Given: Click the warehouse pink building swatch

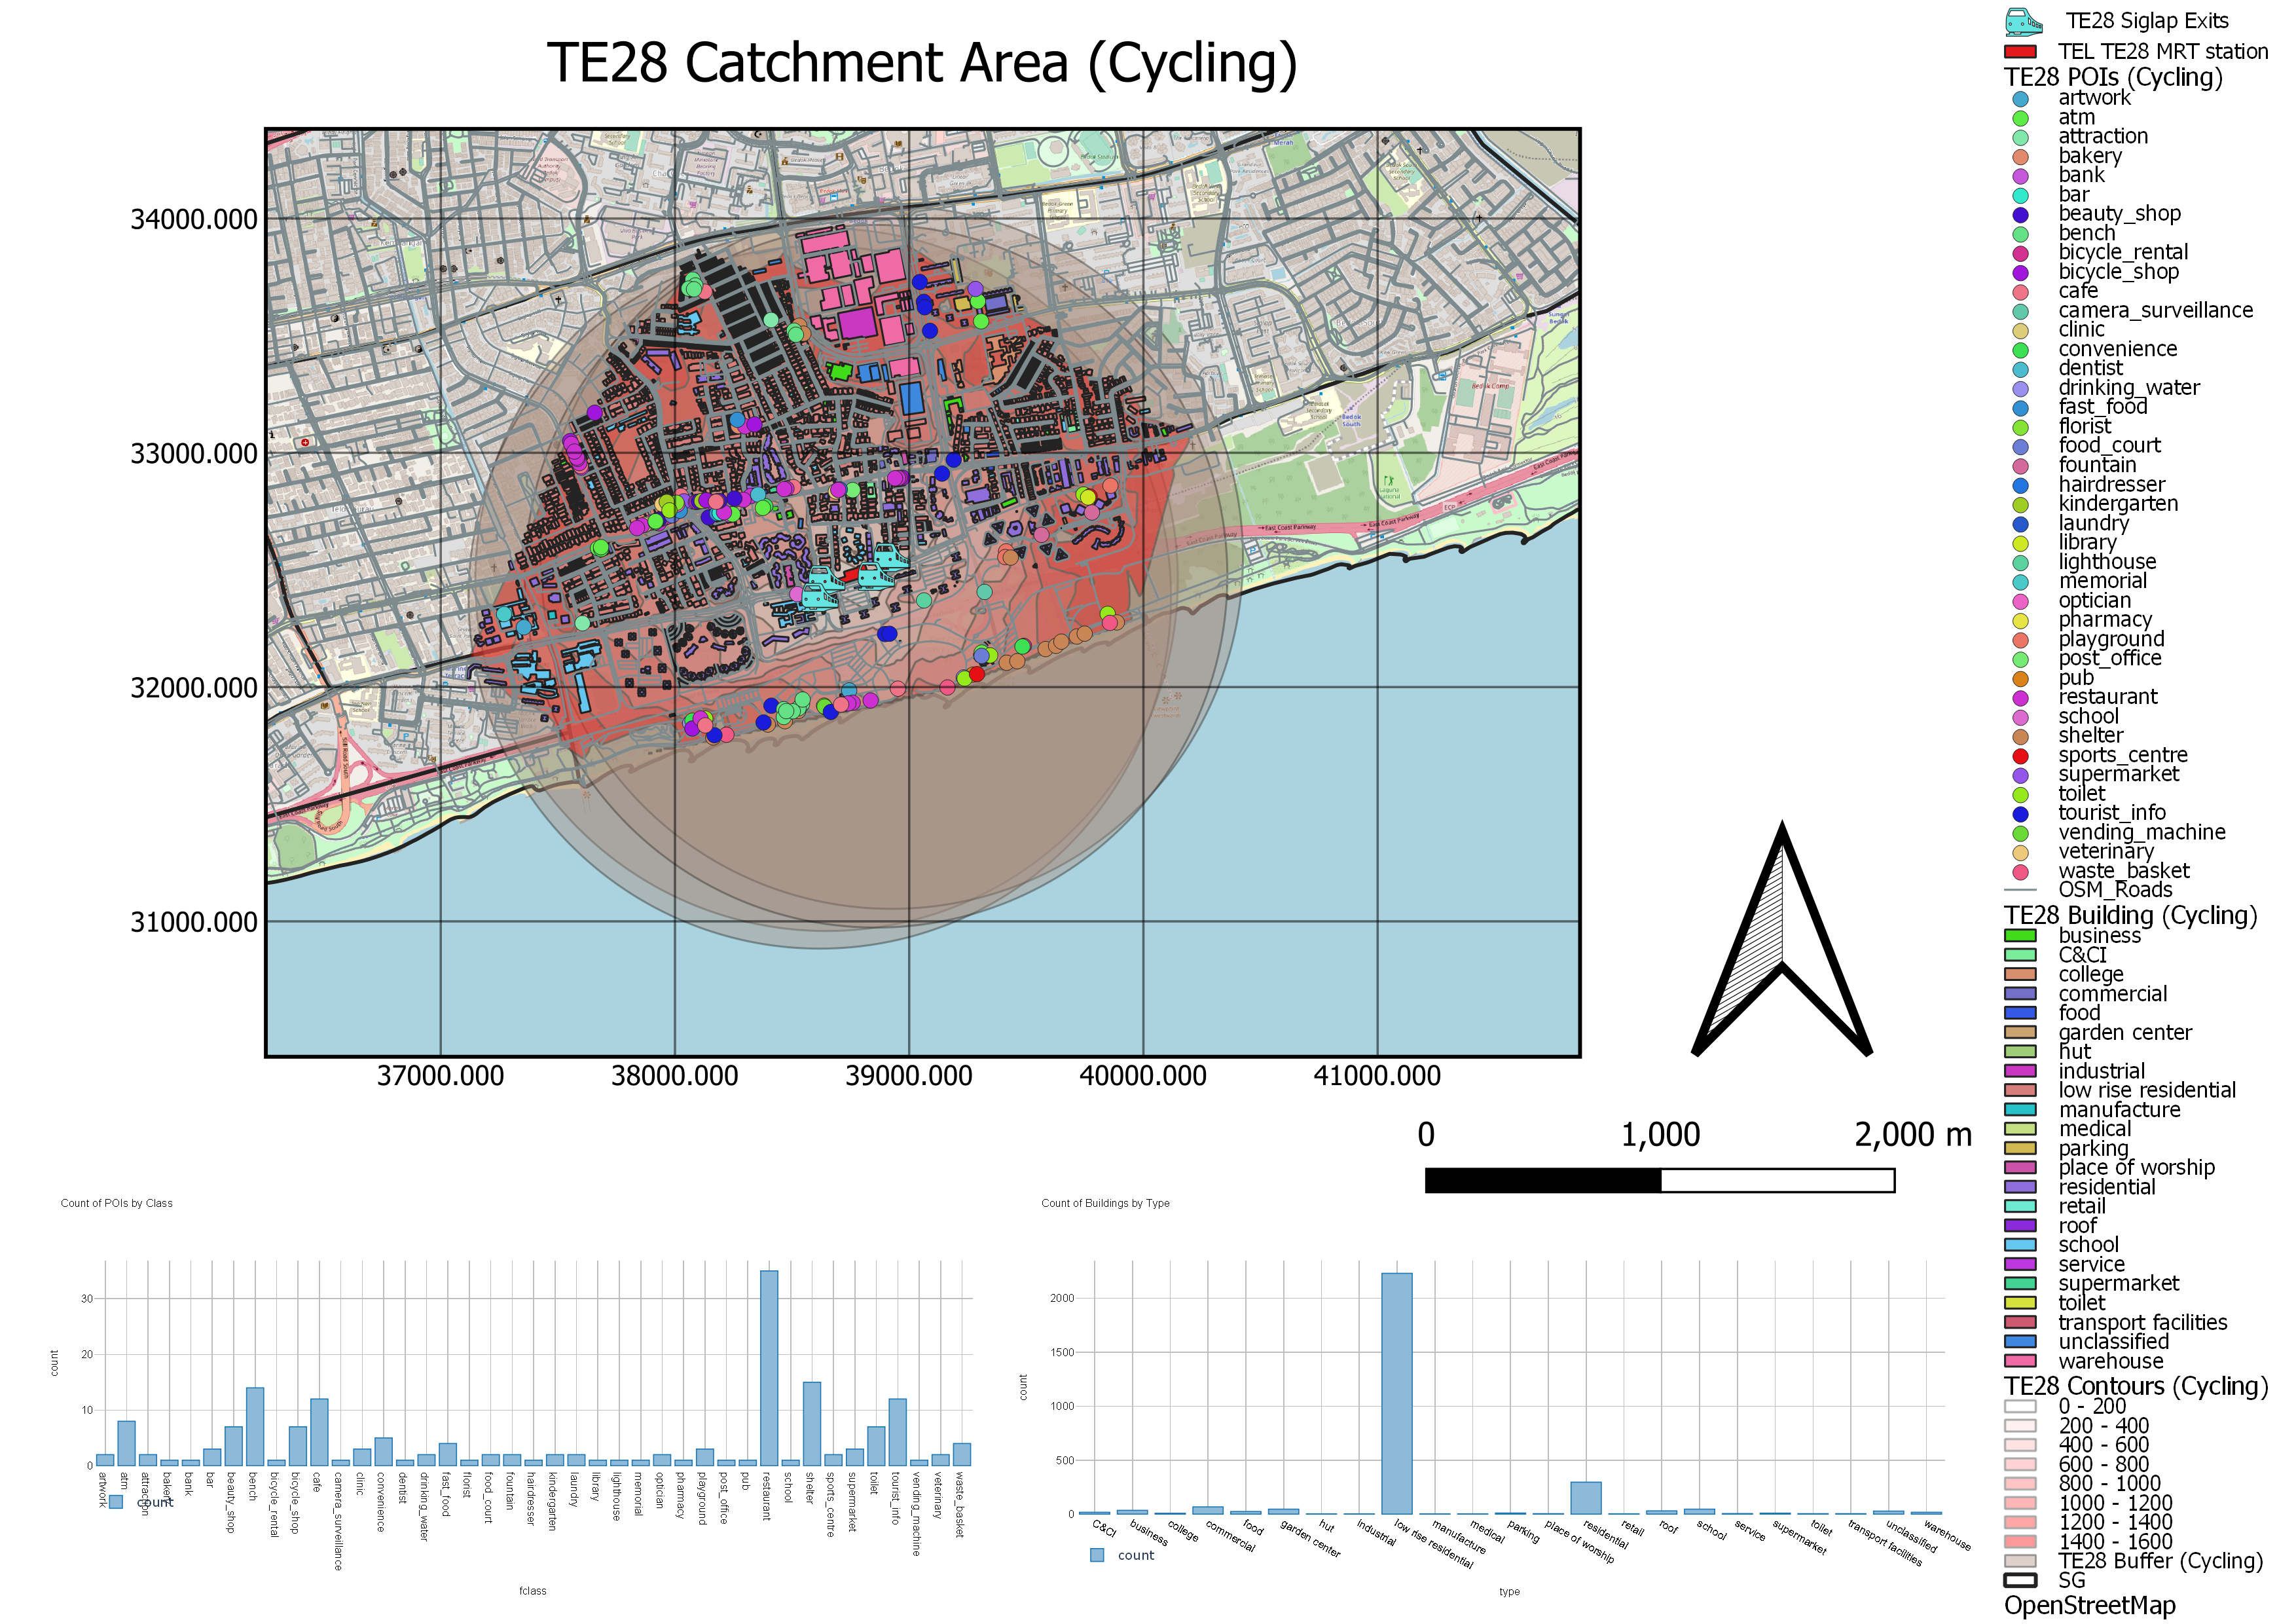Looking at the screenshot, I should (2020, 1361).
